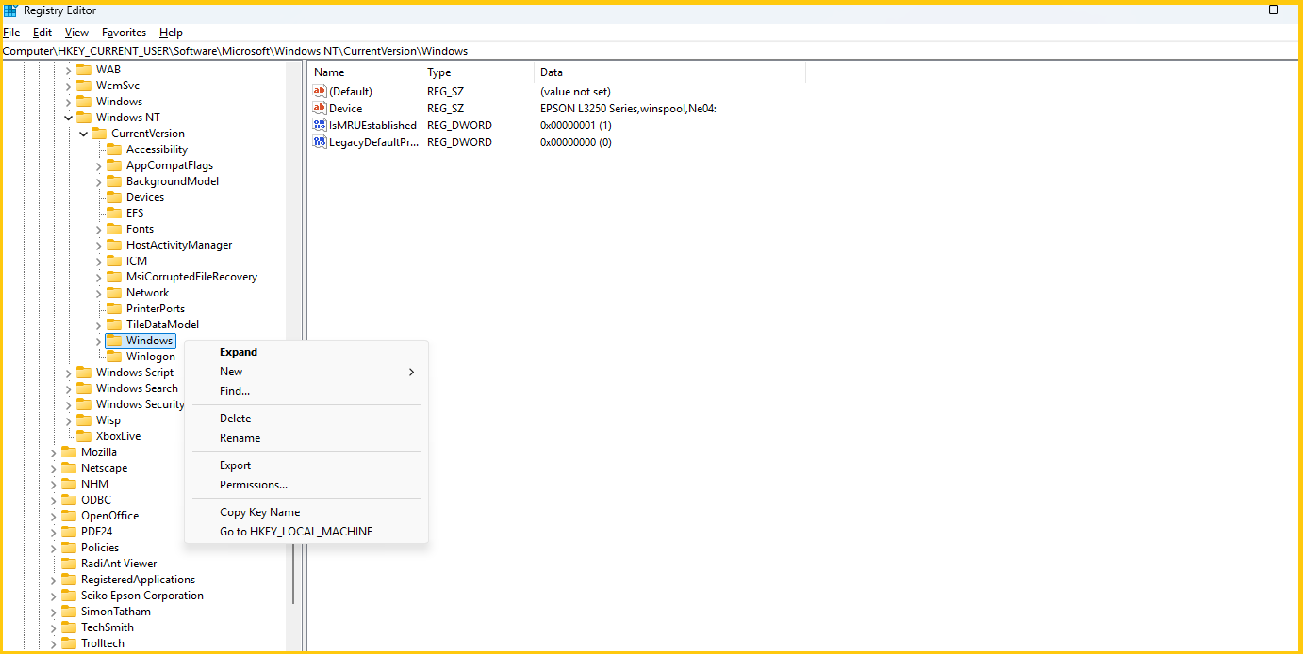
Task: Click the (Default) string value icon
Action: (320, 91)
